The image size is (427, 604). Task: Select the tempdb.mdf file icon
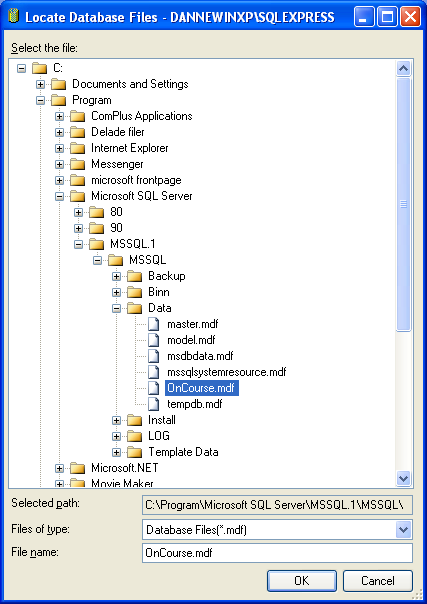pos(154,404)
